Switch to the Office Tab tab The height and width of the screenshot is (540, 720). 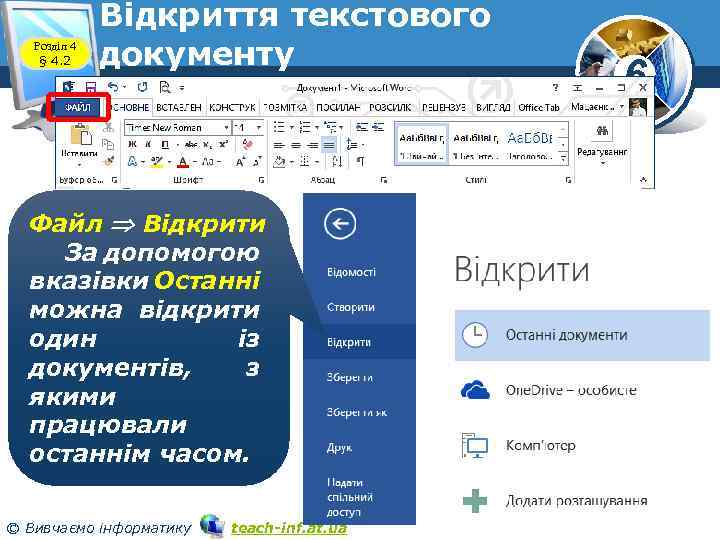pyautogui.click(x=539, y=108)
